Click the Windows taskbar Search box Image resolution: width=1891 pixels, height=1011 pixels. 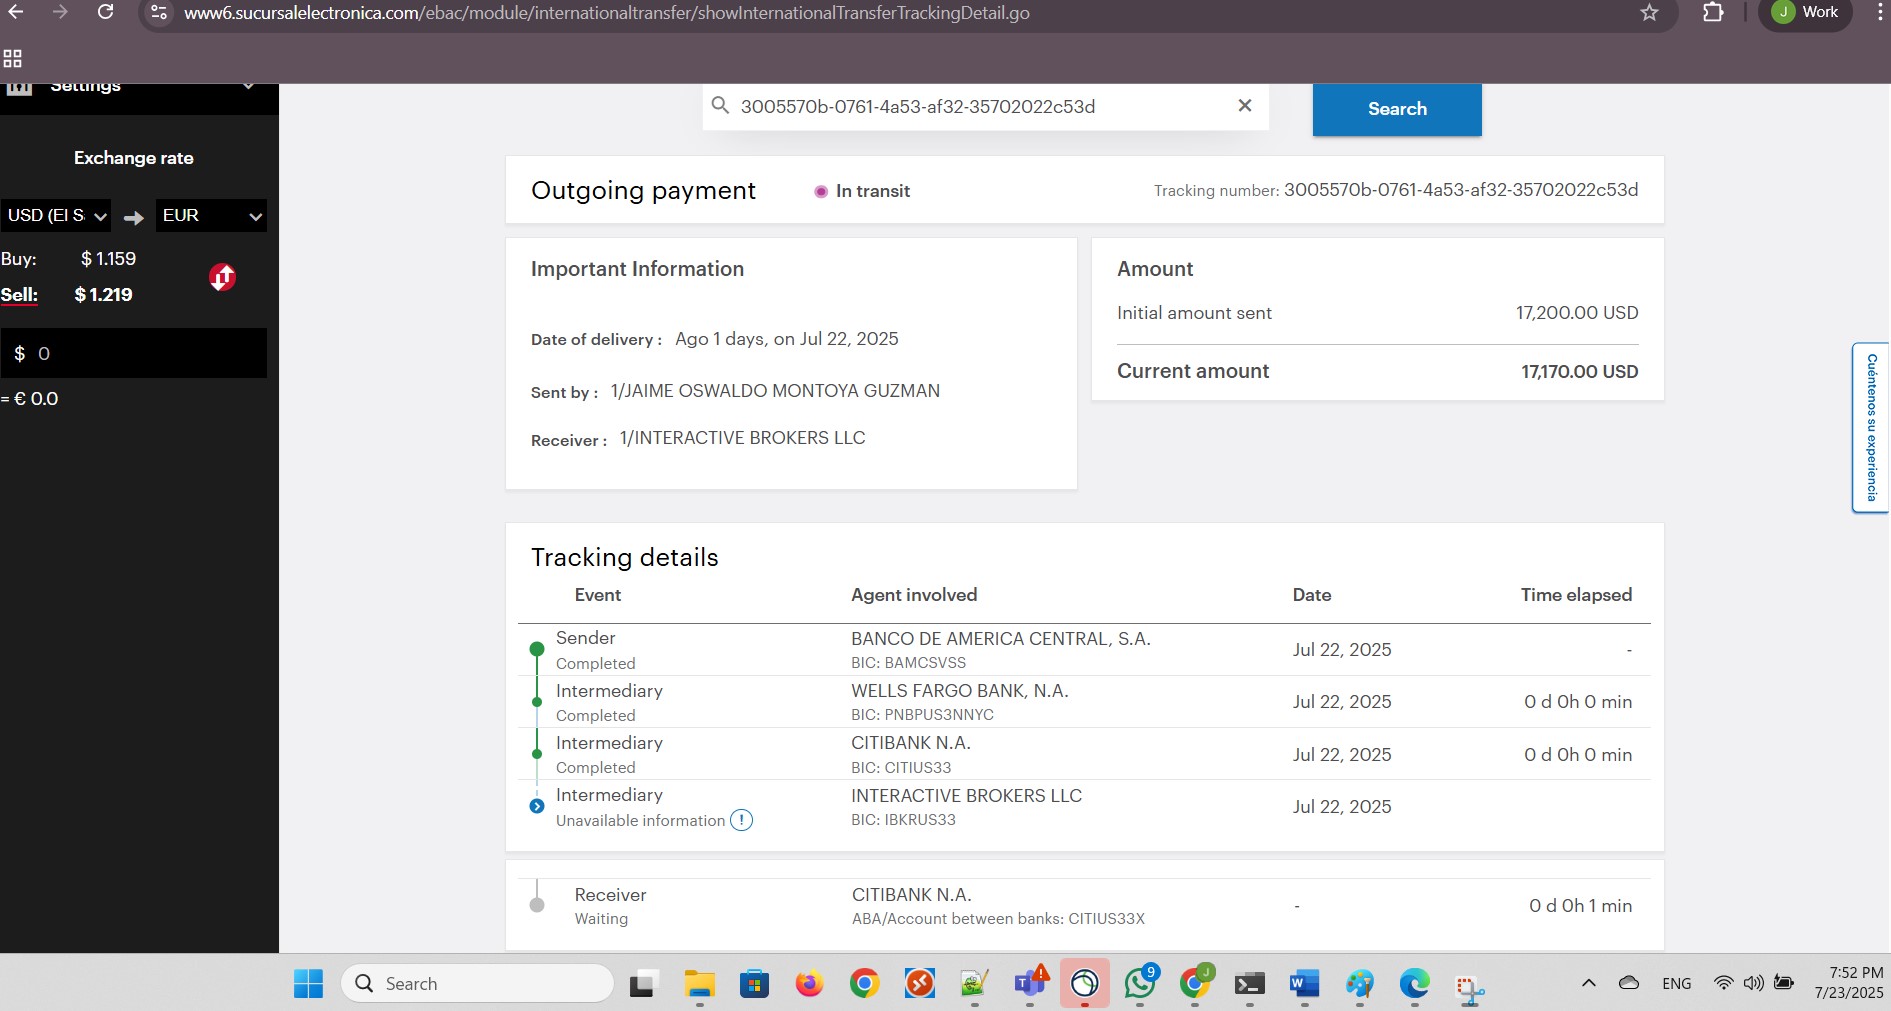pos(478,984)
